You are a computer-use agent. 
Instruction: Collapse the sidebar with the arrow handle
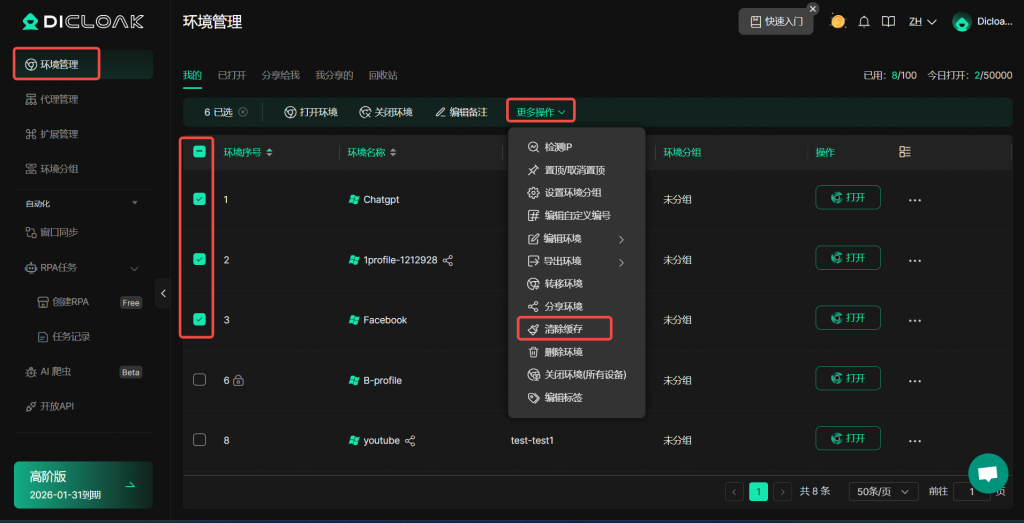(164, 292)
